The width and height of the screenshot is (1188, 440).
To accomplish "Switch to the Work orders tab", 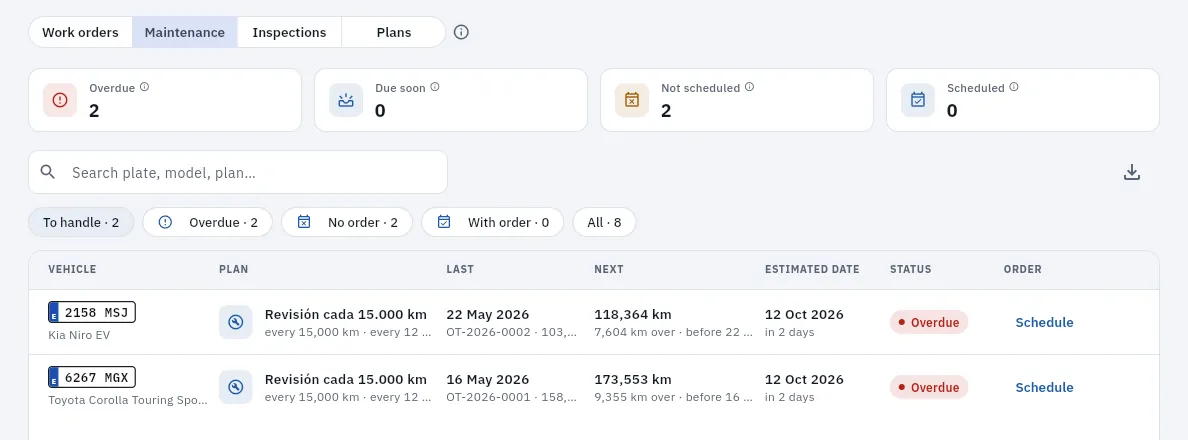I will click(x=80, y=33).
